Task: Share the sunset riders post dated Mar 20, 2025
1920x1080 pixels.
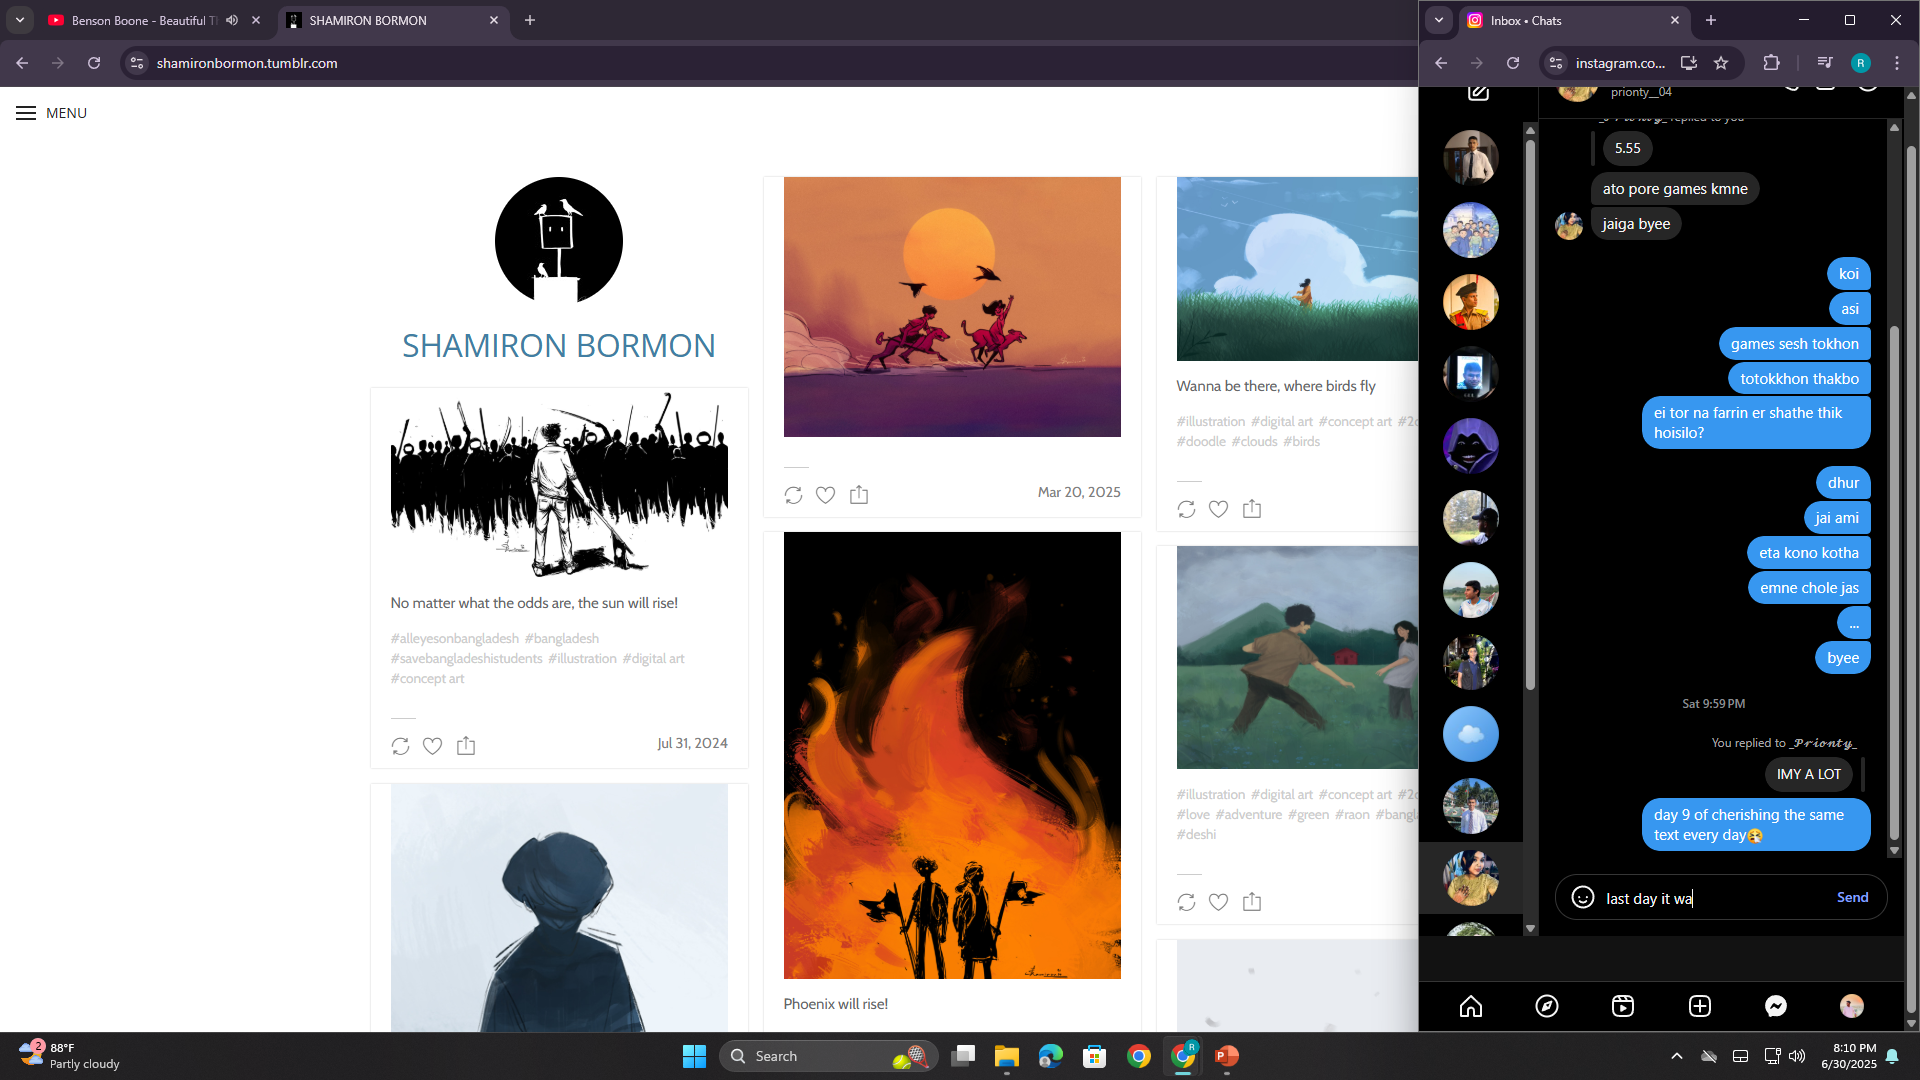Action: point(859,495)
